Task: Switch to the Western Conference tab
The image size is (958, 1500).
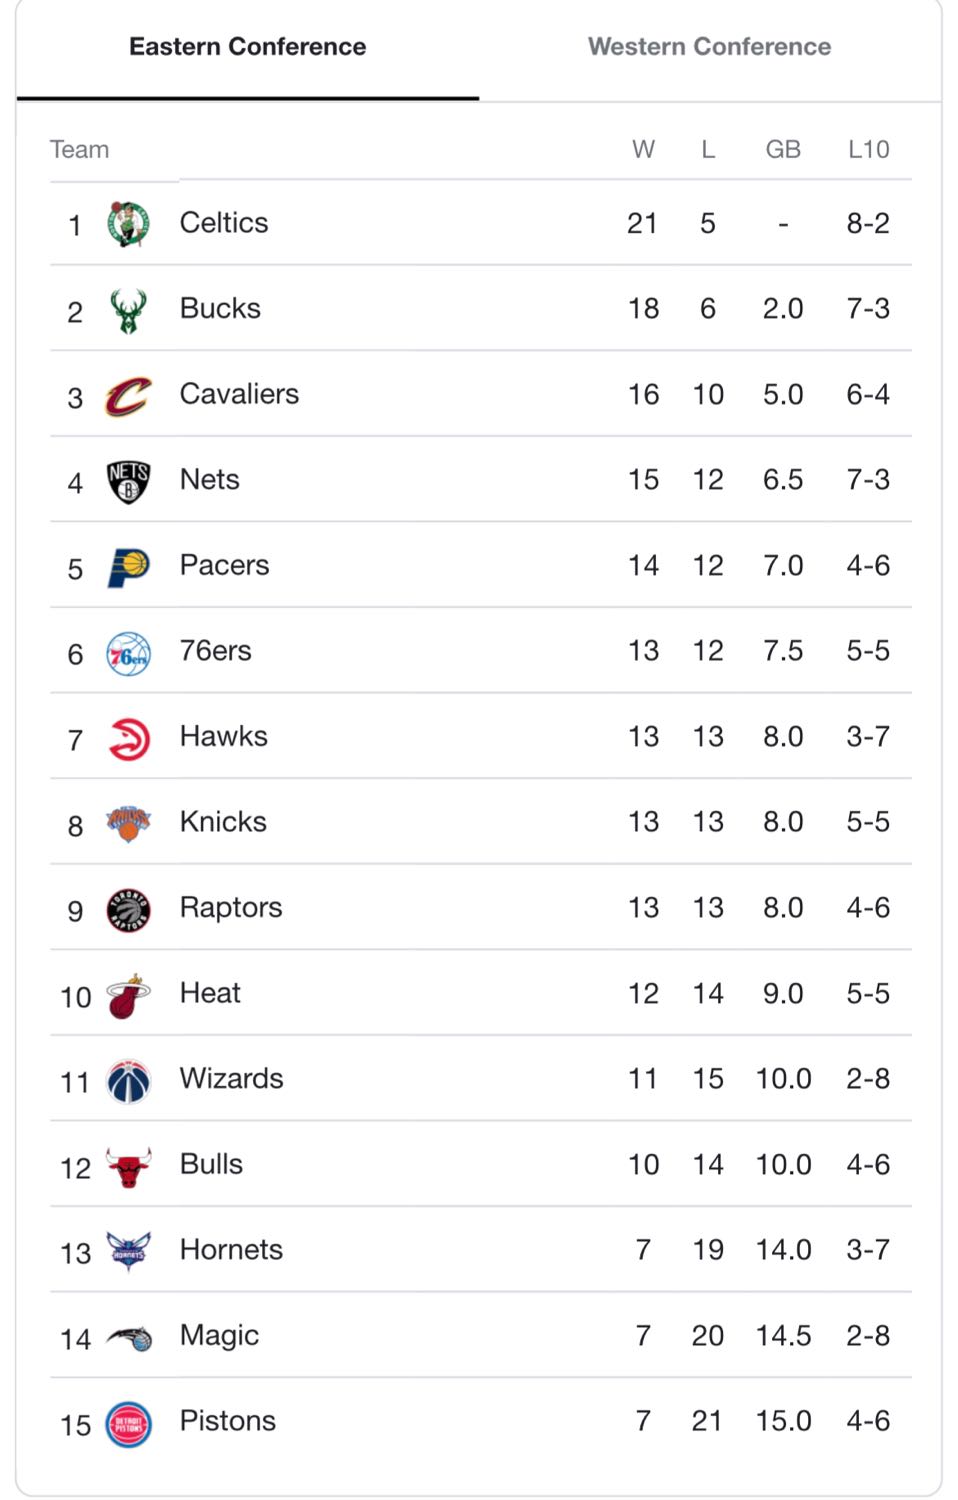Action: pyautogui.click(x=709, y=47)
